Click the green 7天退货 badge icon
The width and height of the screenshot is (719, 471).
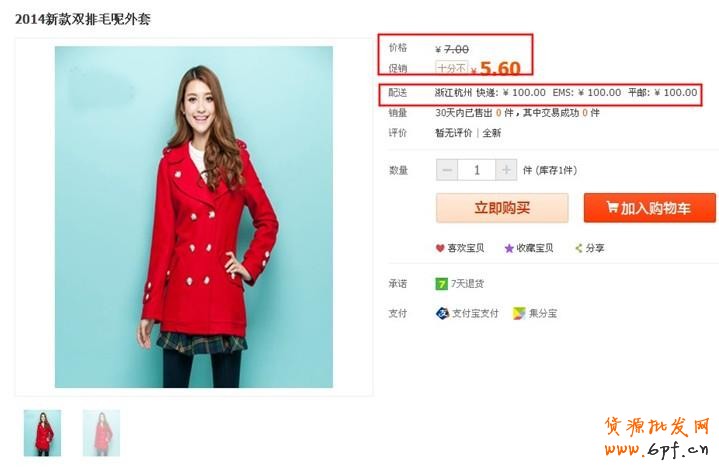coord(441,284)
